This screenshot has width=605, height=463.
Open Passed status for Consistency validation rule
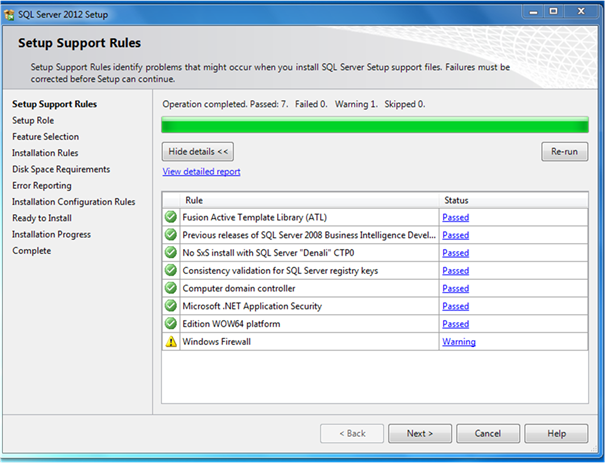click(x=456, y=271)
